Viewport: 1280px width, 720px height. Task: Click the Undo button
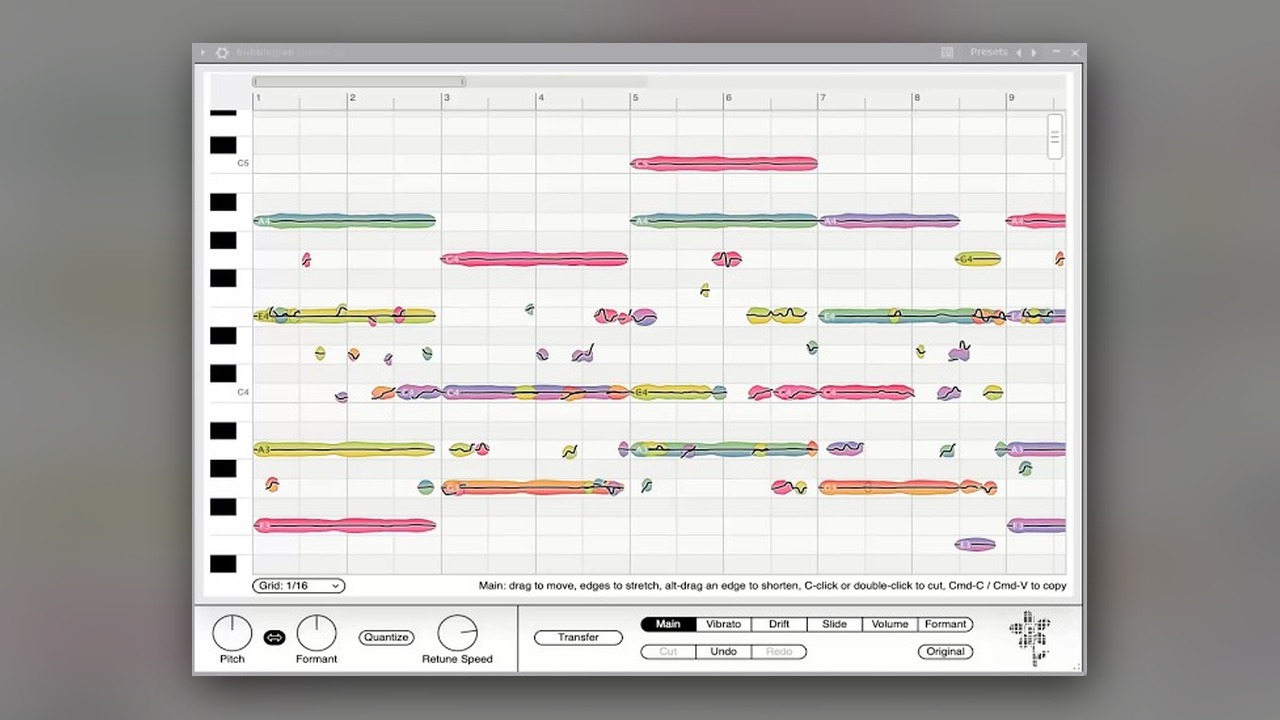[723, 651]
